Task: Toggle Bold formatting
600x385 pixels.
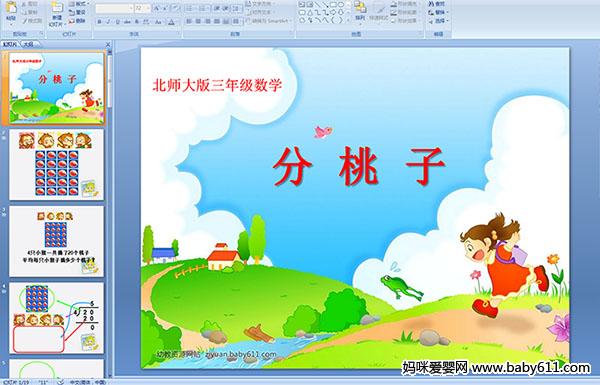Action: tap(99, 22)
